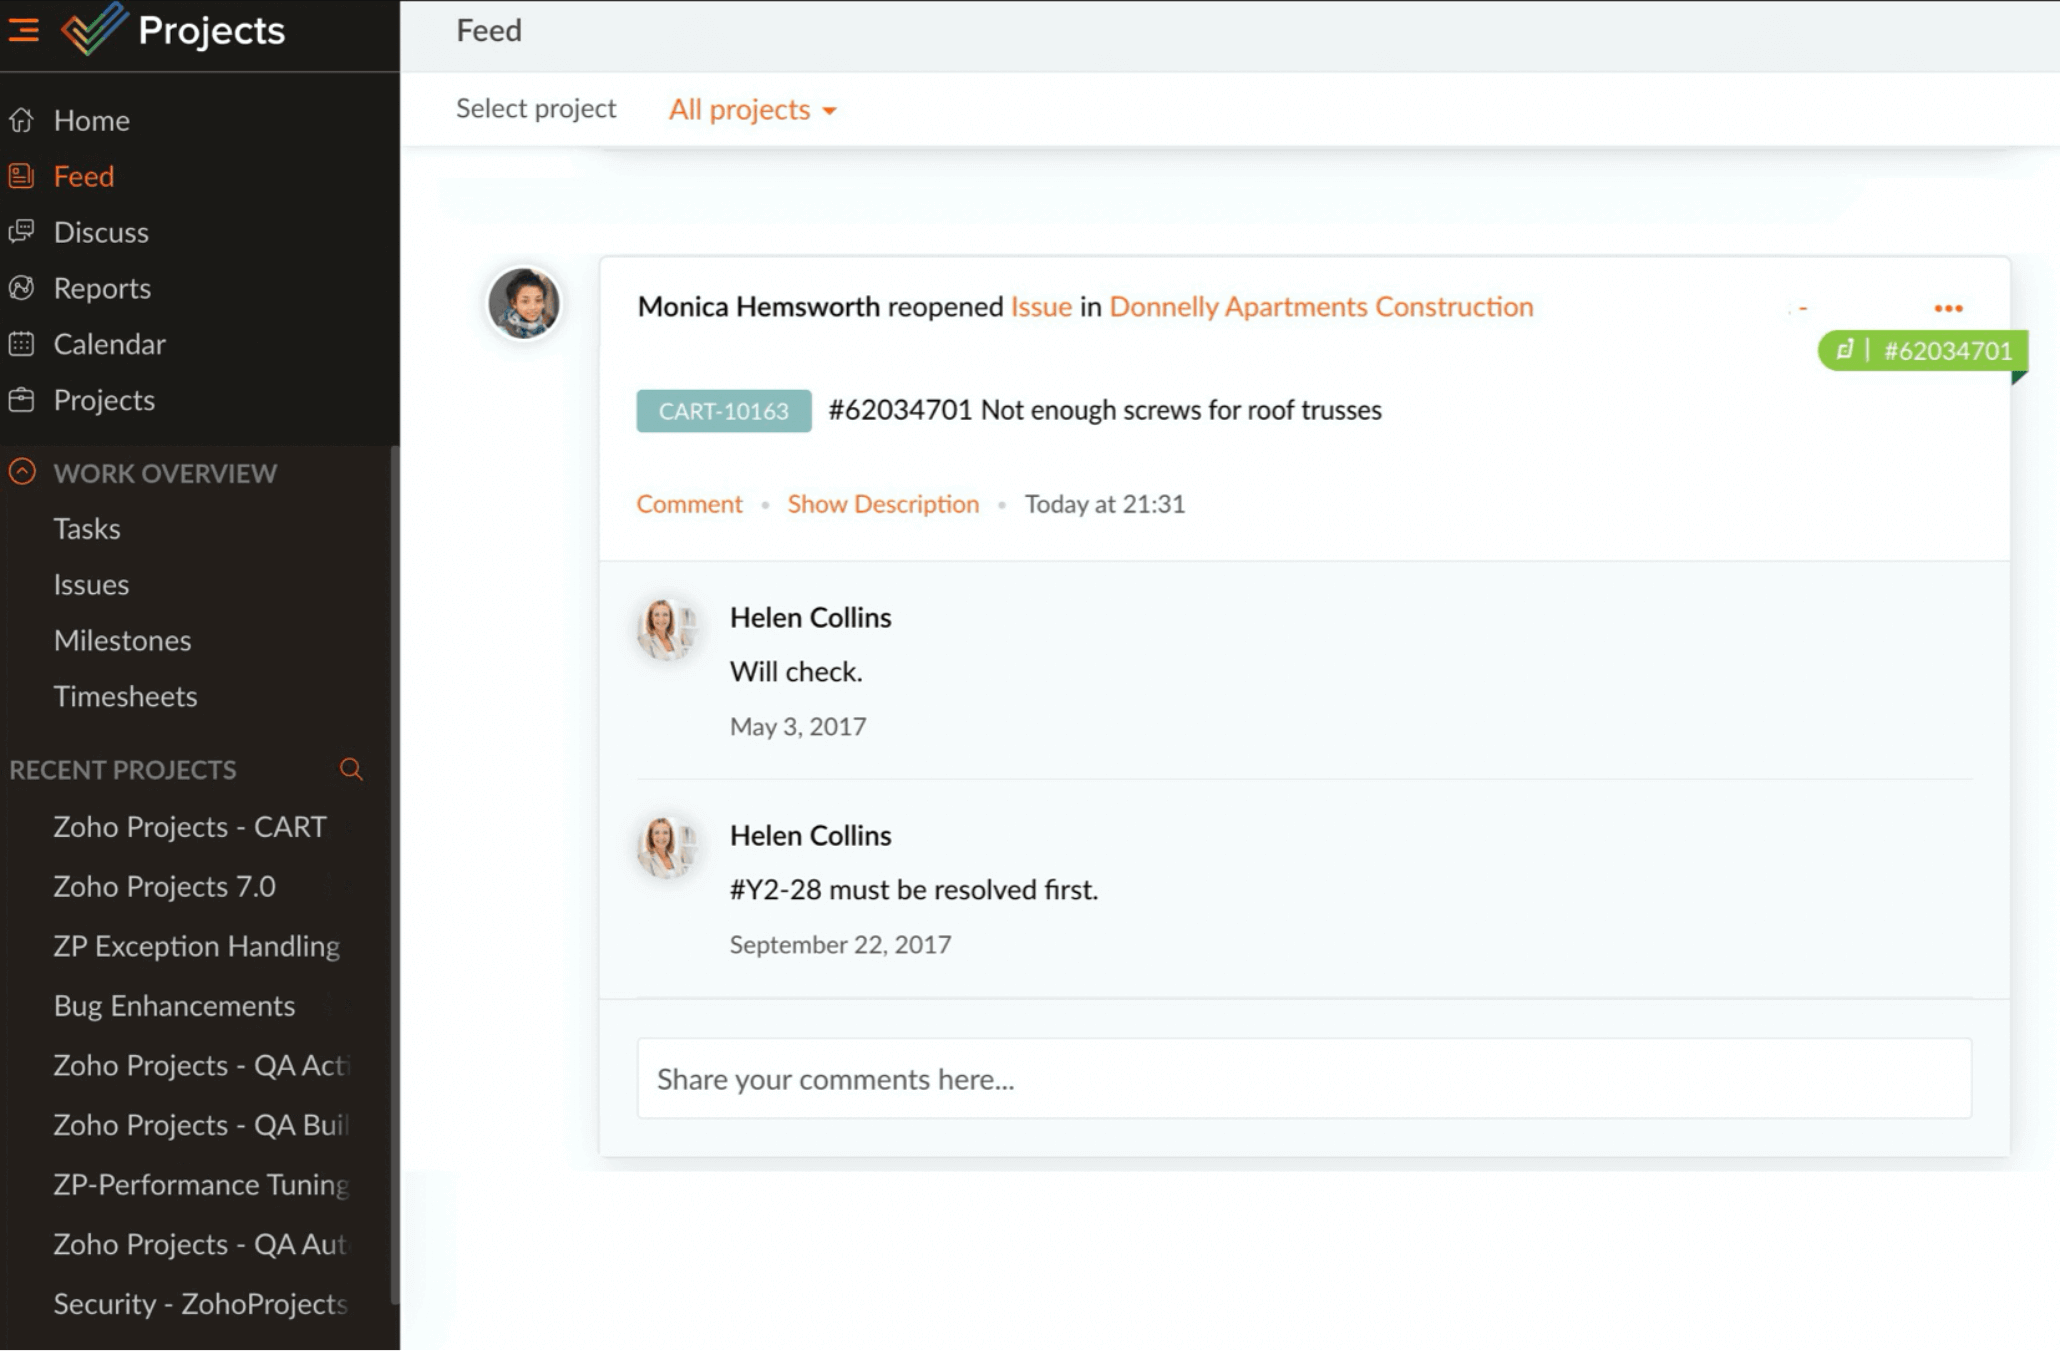Open recent project Bug Enhancements
This screenshot has width=2060, height=1351.
(174, 1005)
